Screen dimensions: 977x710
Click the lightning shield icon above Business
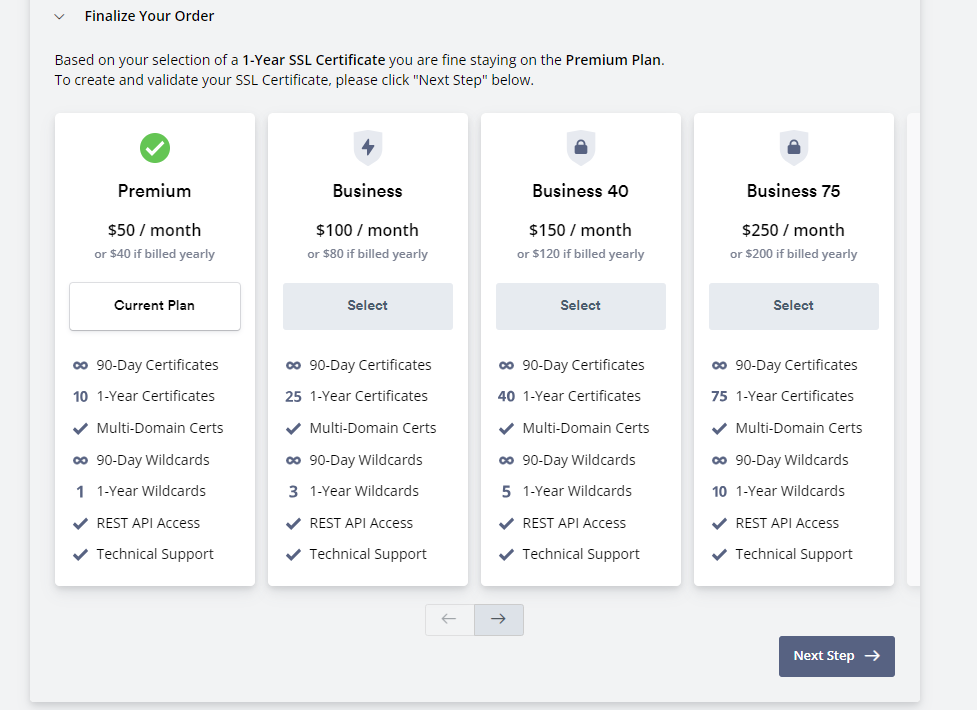[368, 148]
